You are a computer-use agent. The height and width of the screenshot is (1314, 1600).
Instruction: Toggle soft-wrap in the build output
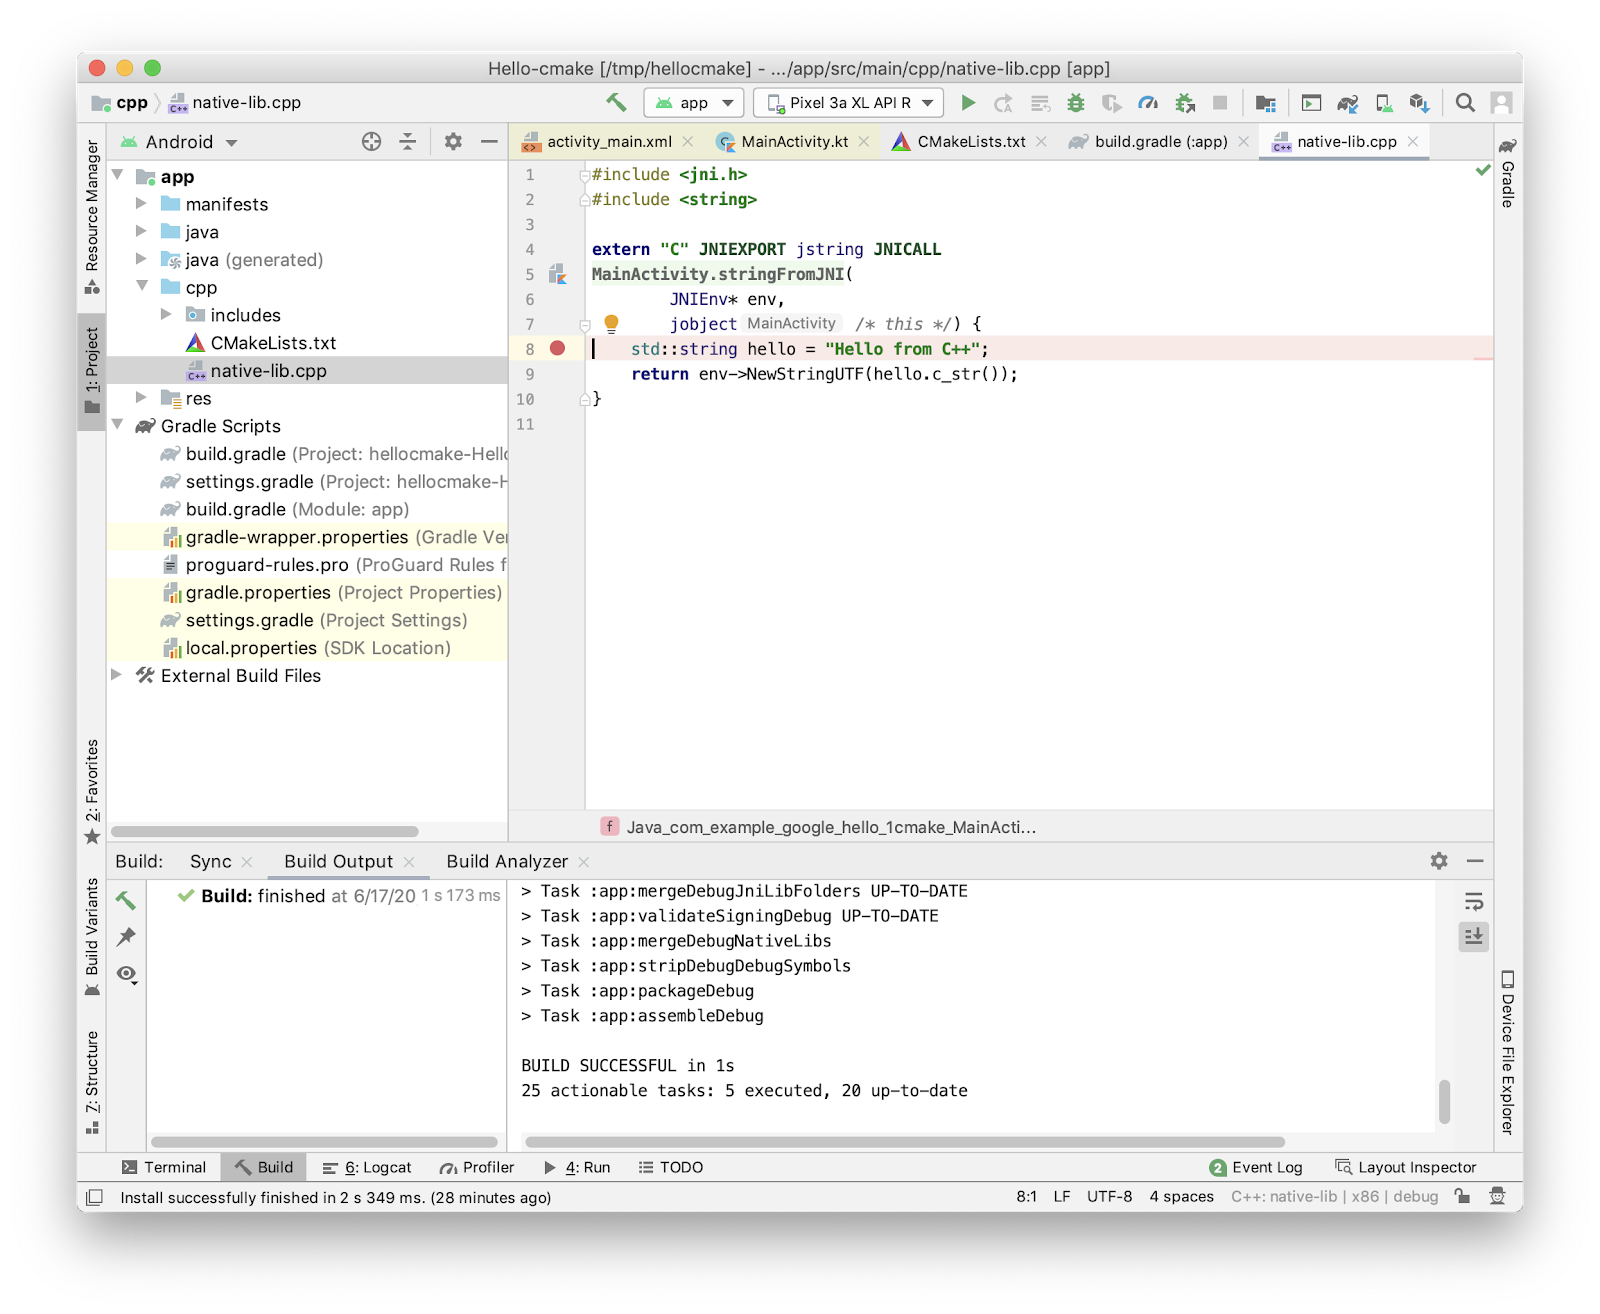[1473, 902]
